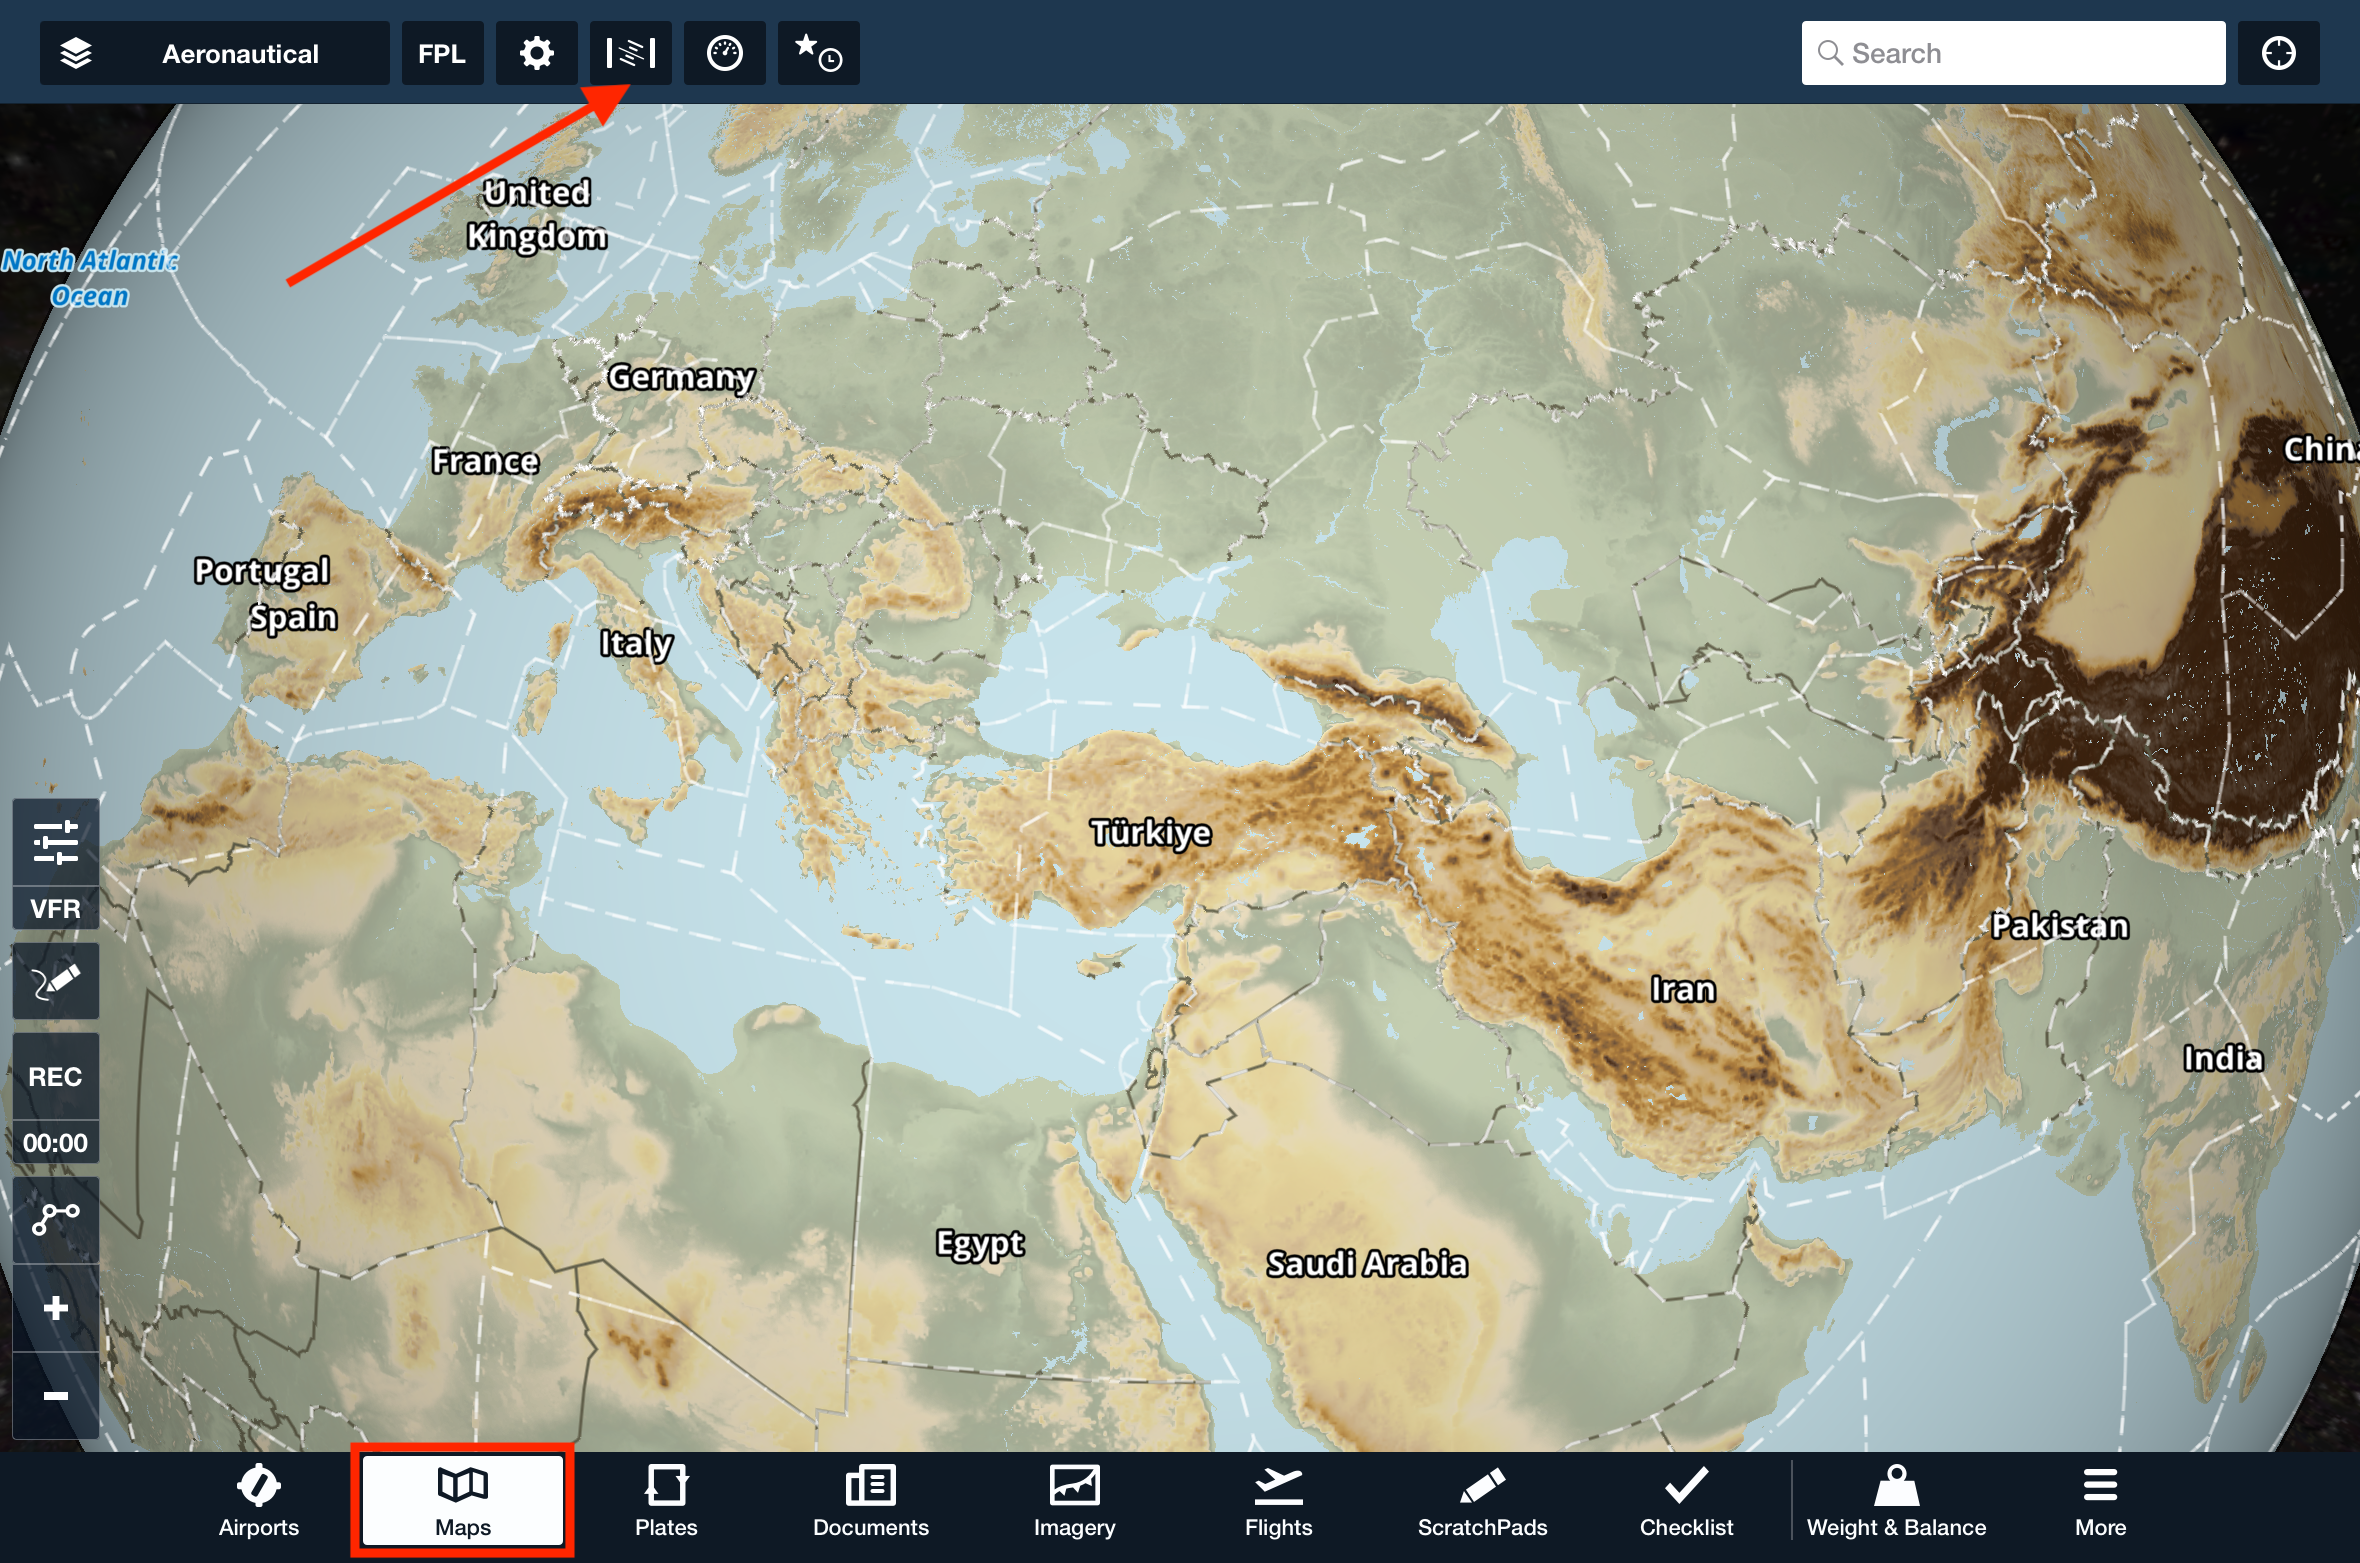Open the instrument gauge panel icon
2360x1563 pixels.
coord(725,53)
